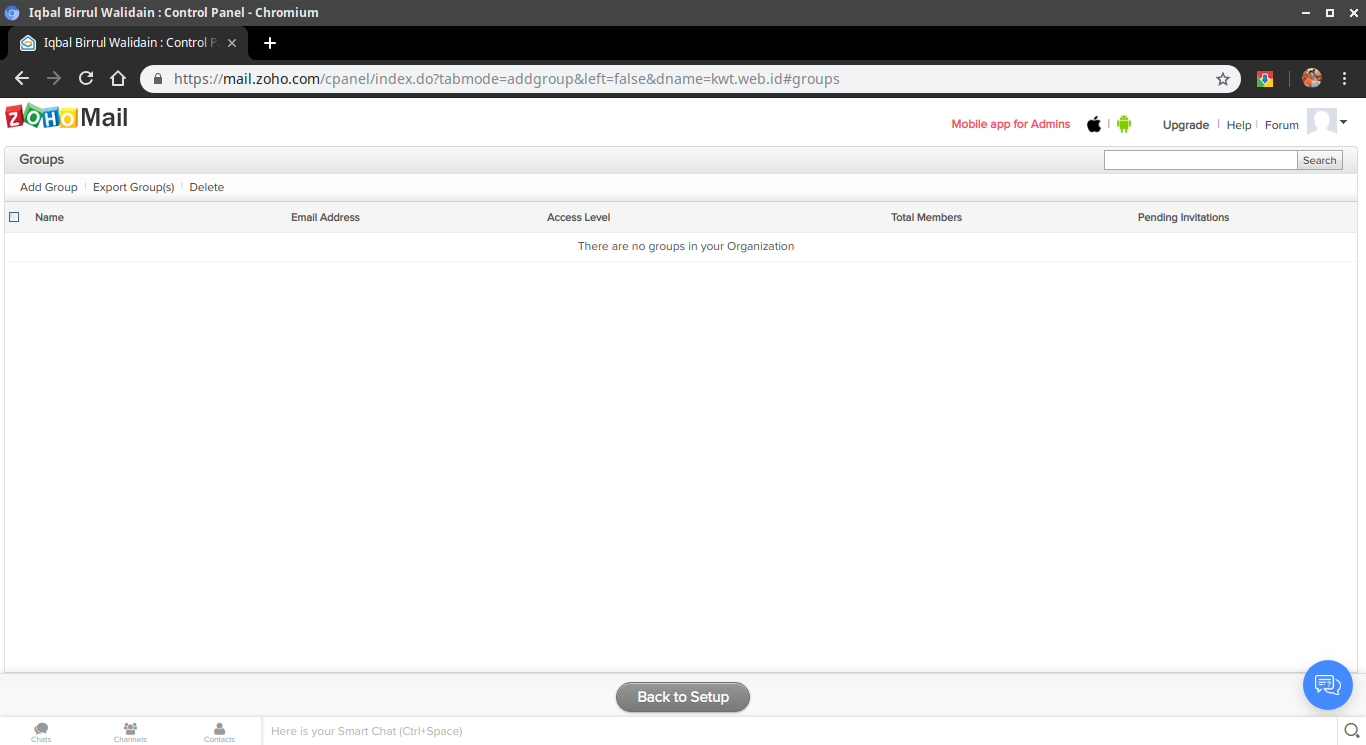The image size is (1366, 745).
Task: Click inside the groups search field
Action: [1200, 159]
